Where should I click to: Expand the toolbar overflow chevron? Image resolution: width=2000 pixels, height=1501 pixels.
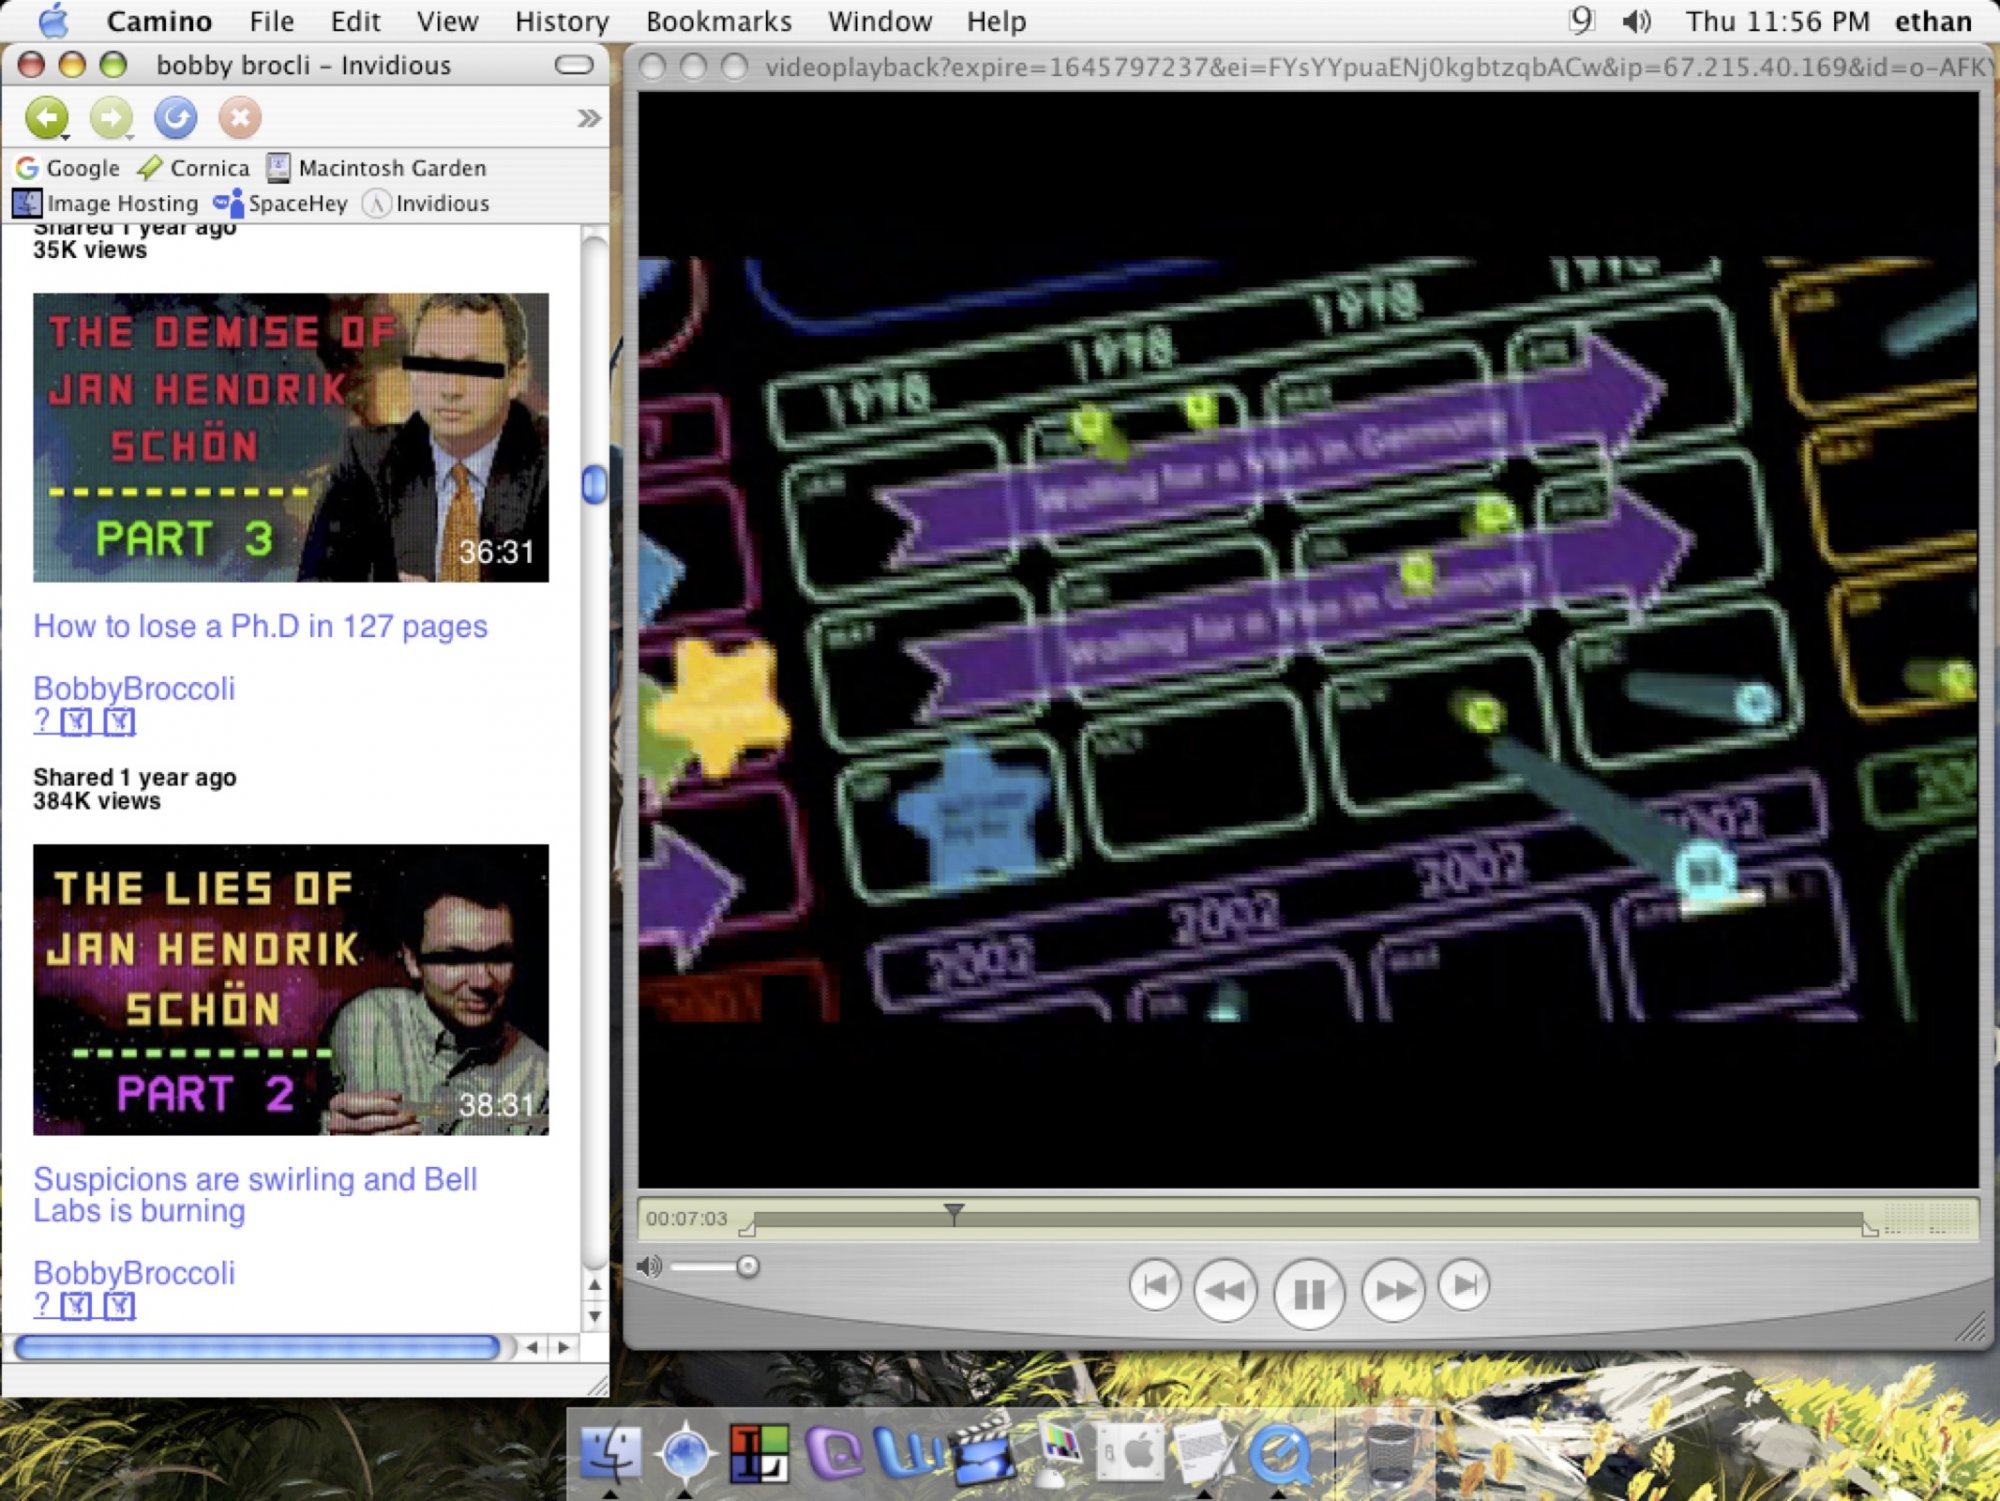[x=589, y=119]
